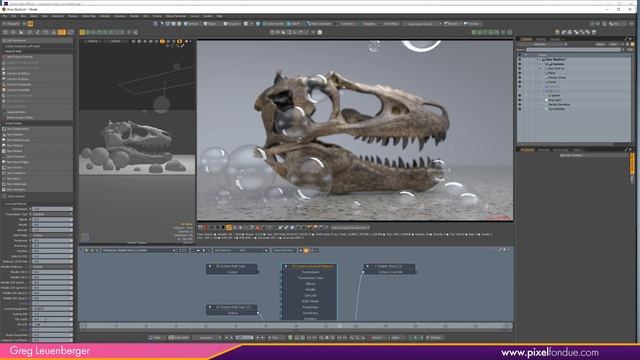Open the Help menu
This screenshot has width=640, height=360.
[219, 16]
